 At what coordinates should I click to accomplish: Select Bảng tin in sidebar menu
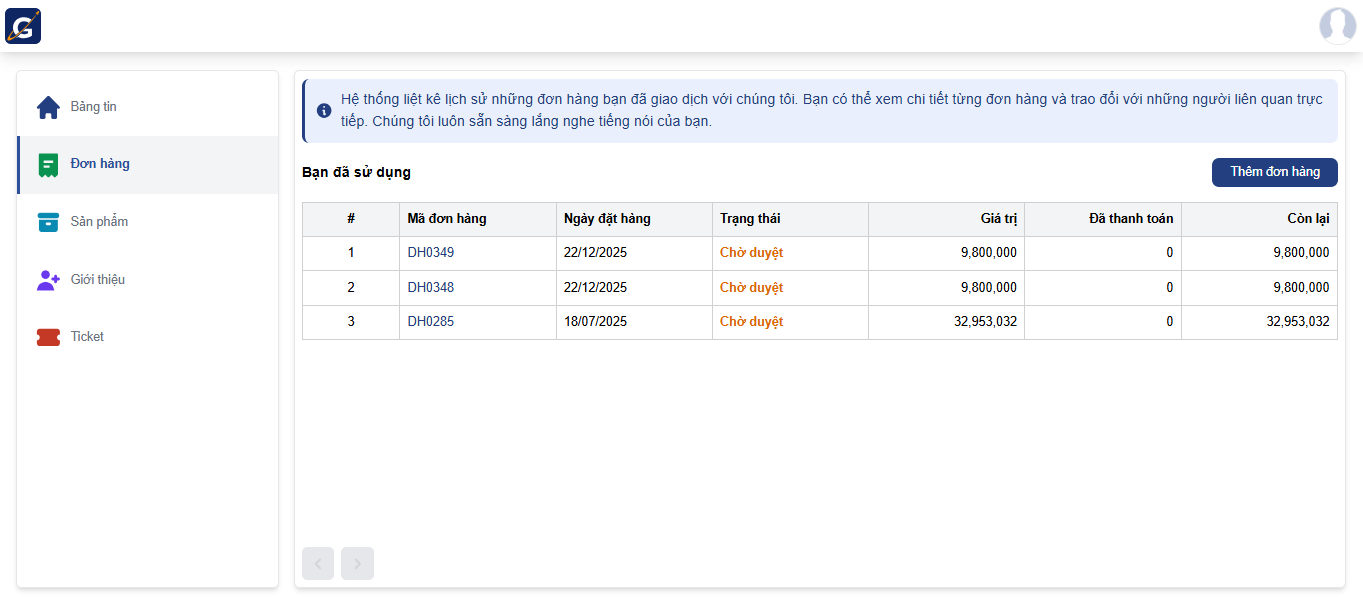pyautogui.click(x=94, y=107)
